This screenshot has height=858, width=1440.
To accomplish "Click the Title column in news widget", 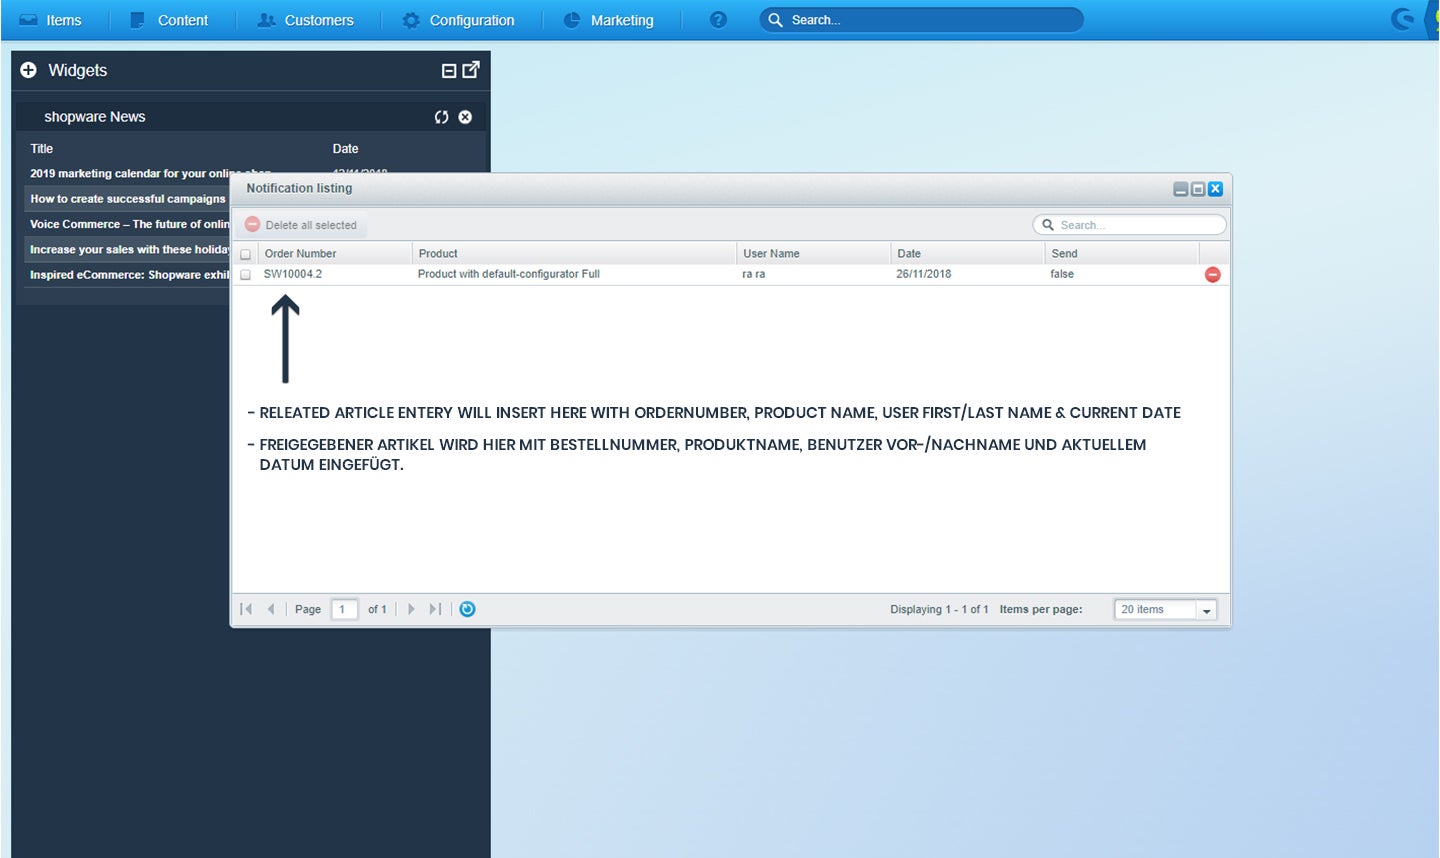I will coord(42,148).
